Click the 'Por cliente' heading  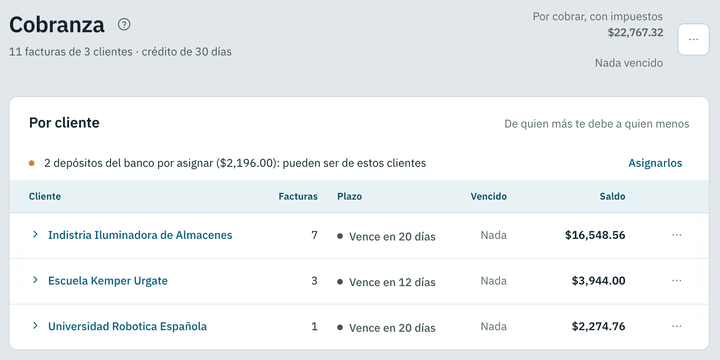[64, 123]
